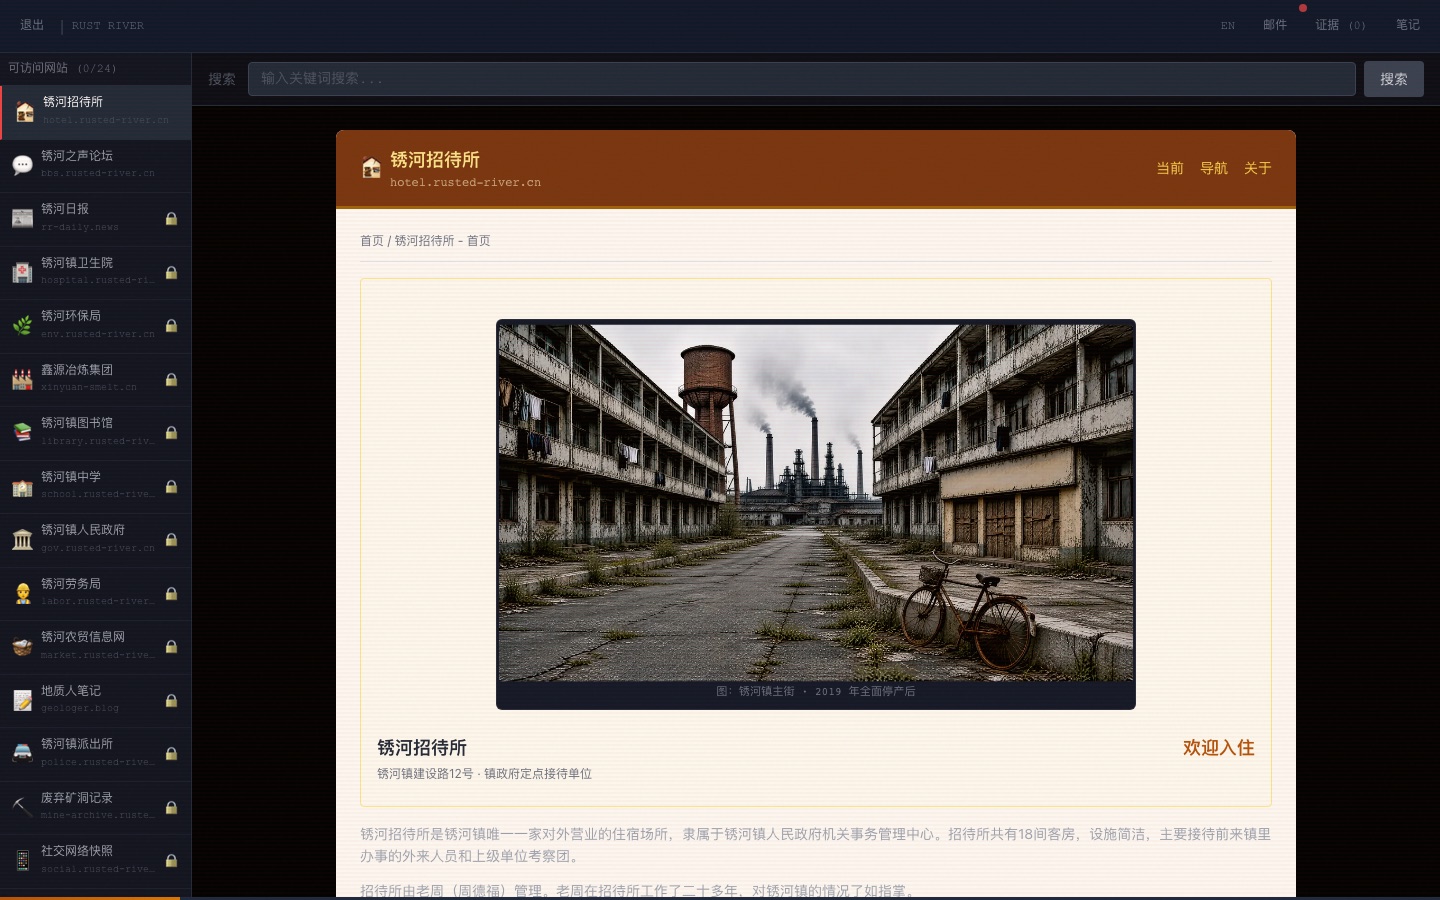Click the 地质人笔记 notepad icon
Image resolution: width=1440 pixels, height=900 pixels.
click(23, 700)
